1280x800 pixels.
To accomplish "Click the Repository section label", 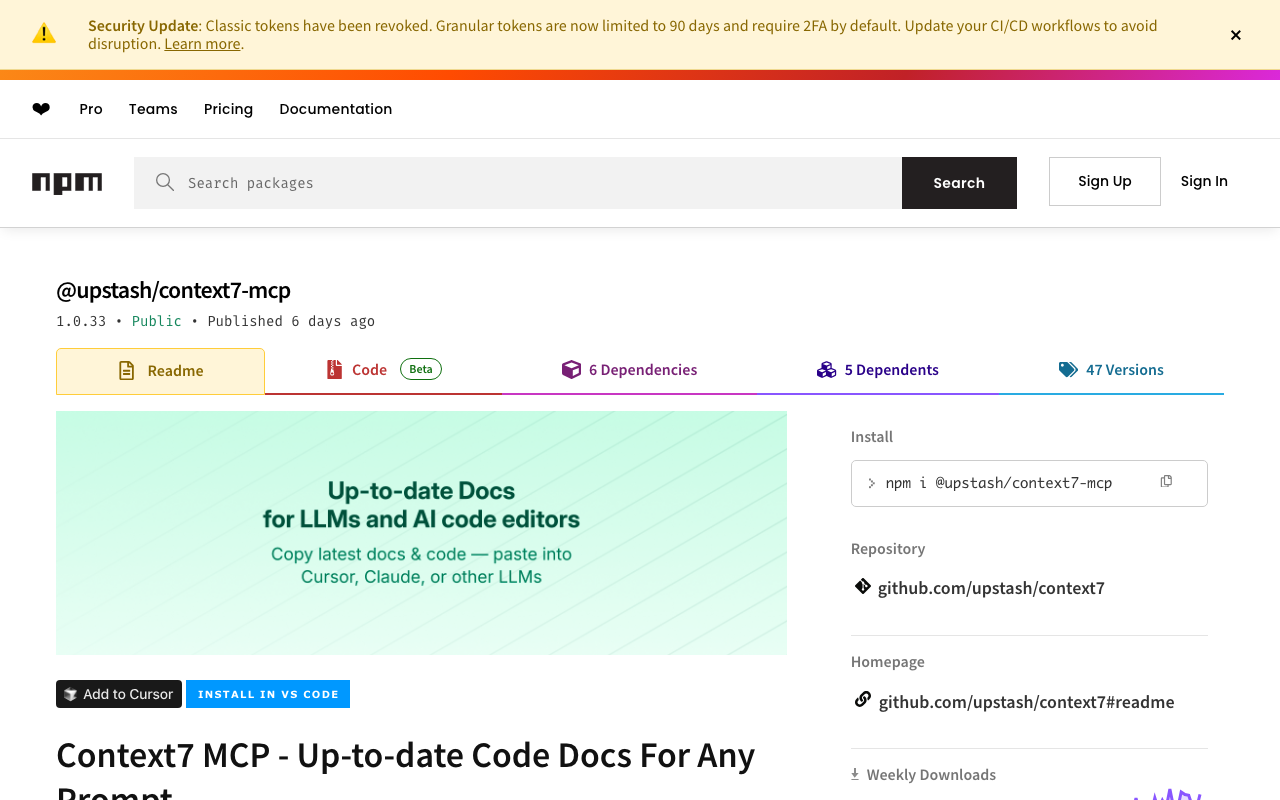I will pos(888,549).
